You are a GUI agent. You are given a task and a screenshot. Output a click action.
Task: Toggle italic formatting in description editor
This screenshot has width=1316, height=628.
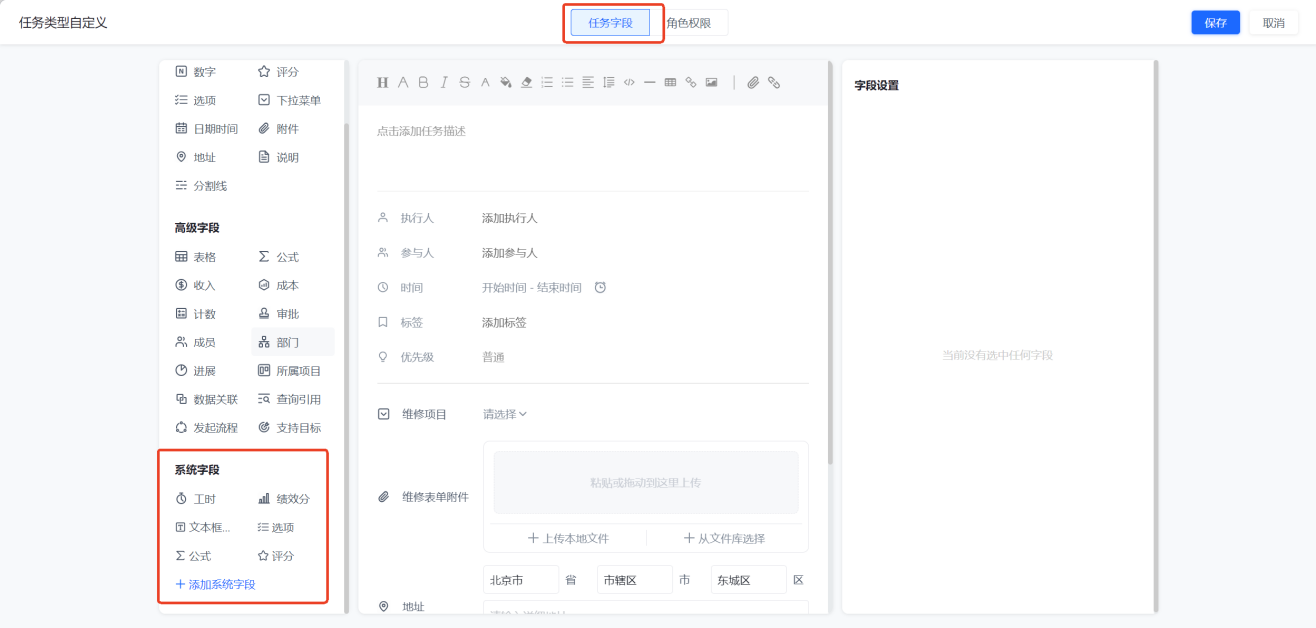coord(444,83)
